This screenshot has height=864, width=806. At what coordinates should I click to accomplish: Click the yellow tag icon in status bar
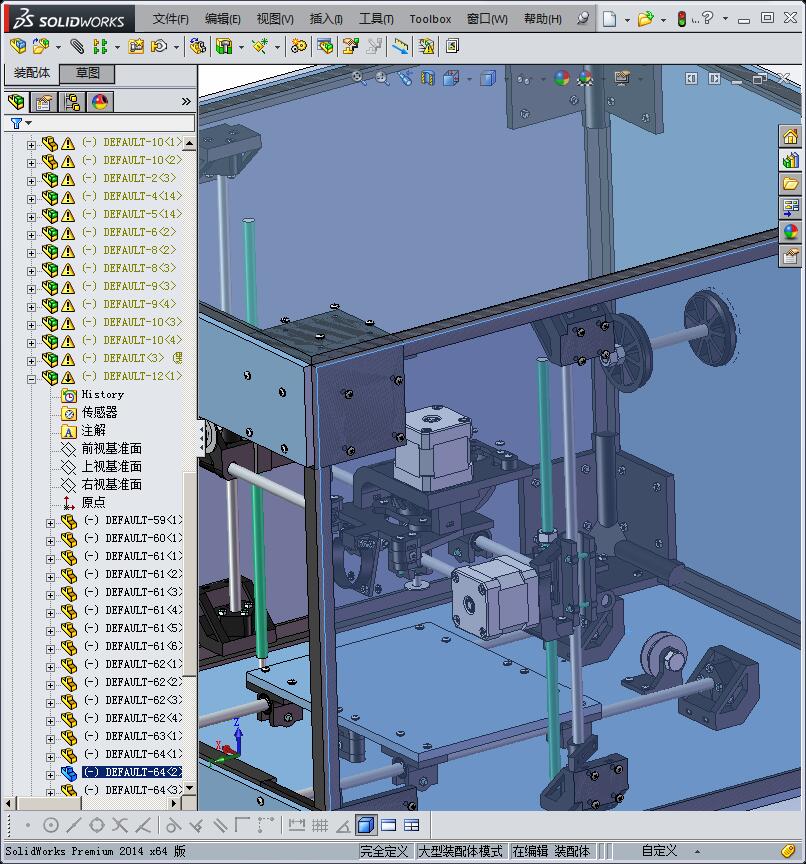tap(788, 851)
